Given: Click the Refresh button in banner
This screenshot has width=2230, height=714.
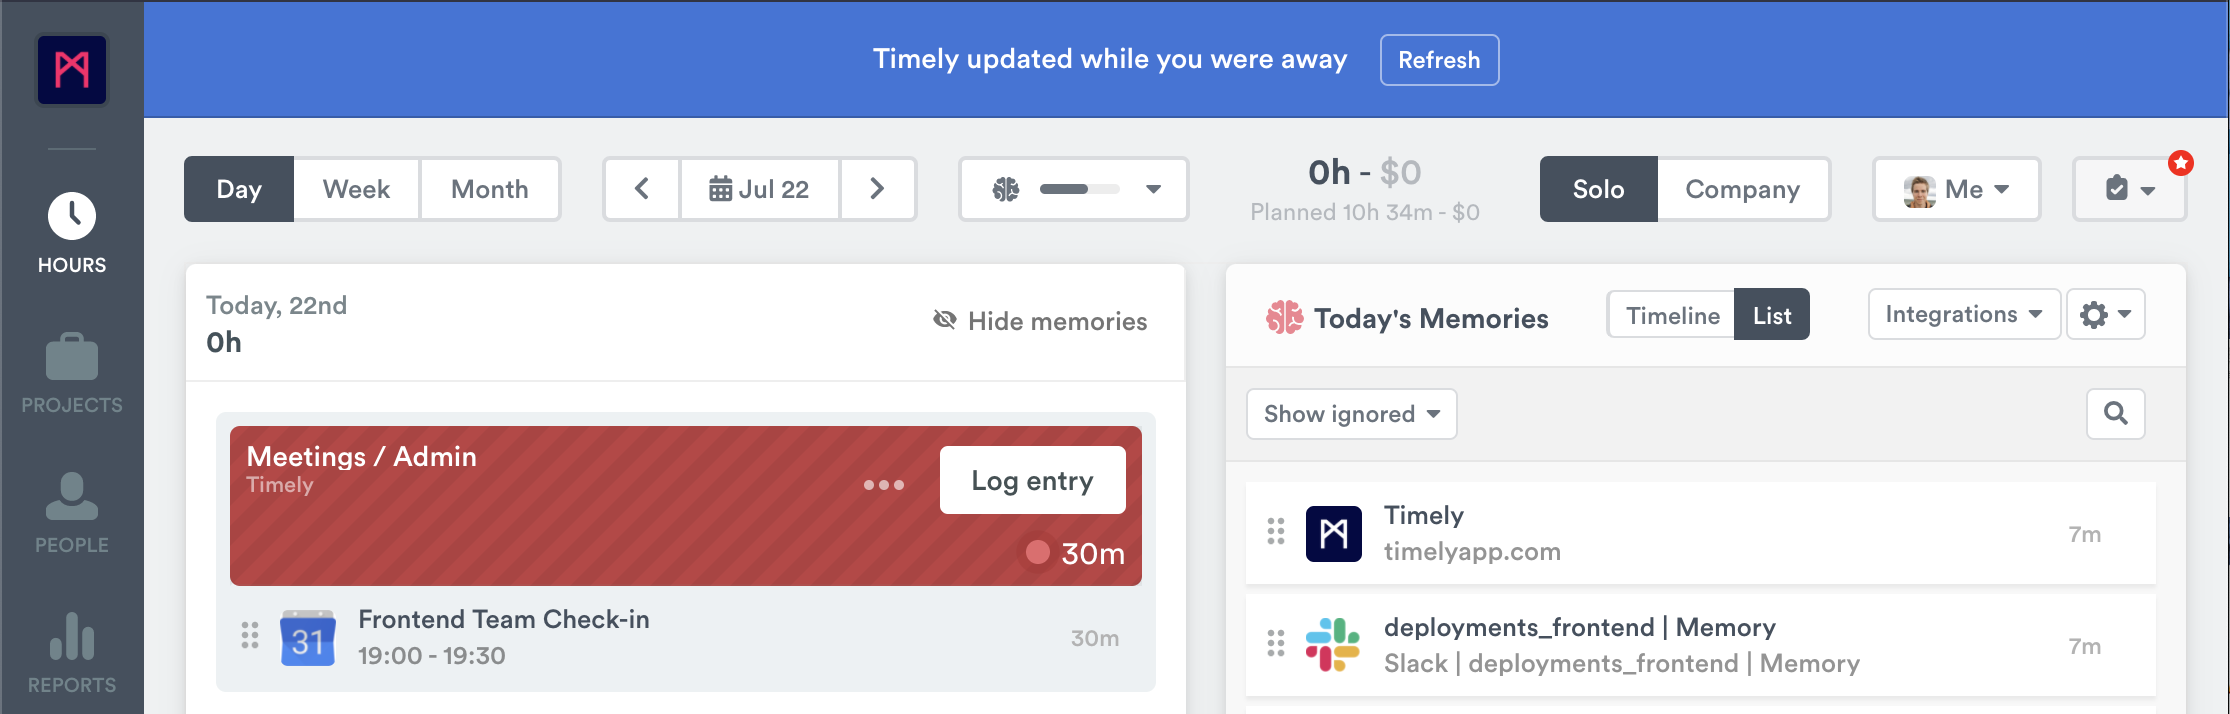Looking at the screenshot, I should (x=1439, y=60).
